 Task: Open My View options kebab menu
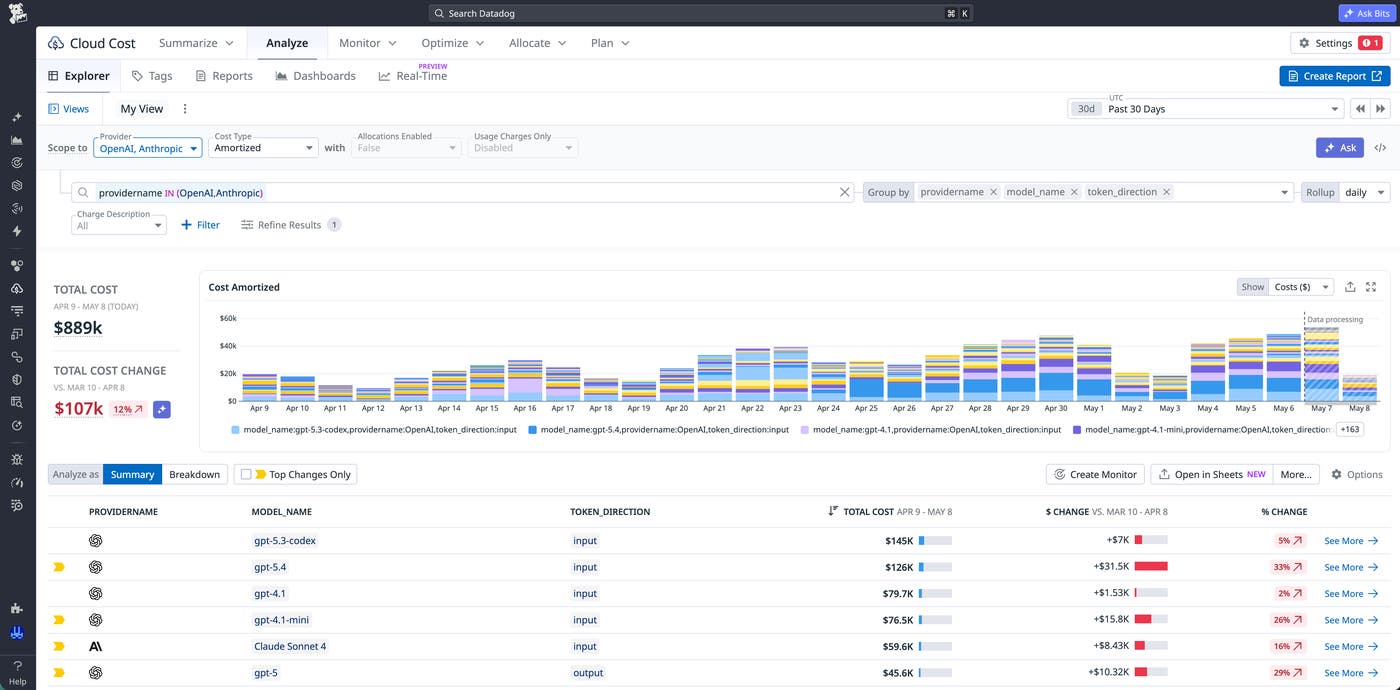[x=184, y=109]
